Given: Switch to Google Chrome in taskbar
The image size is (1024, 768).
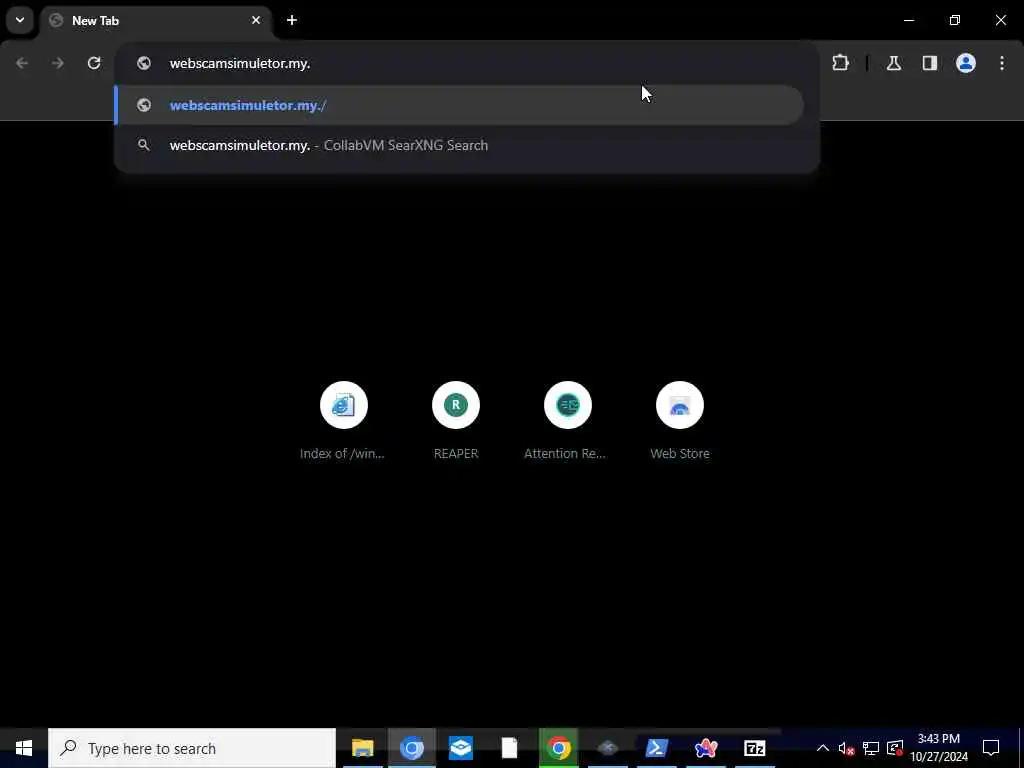Looking at the screenshot, I should (558, 748).
